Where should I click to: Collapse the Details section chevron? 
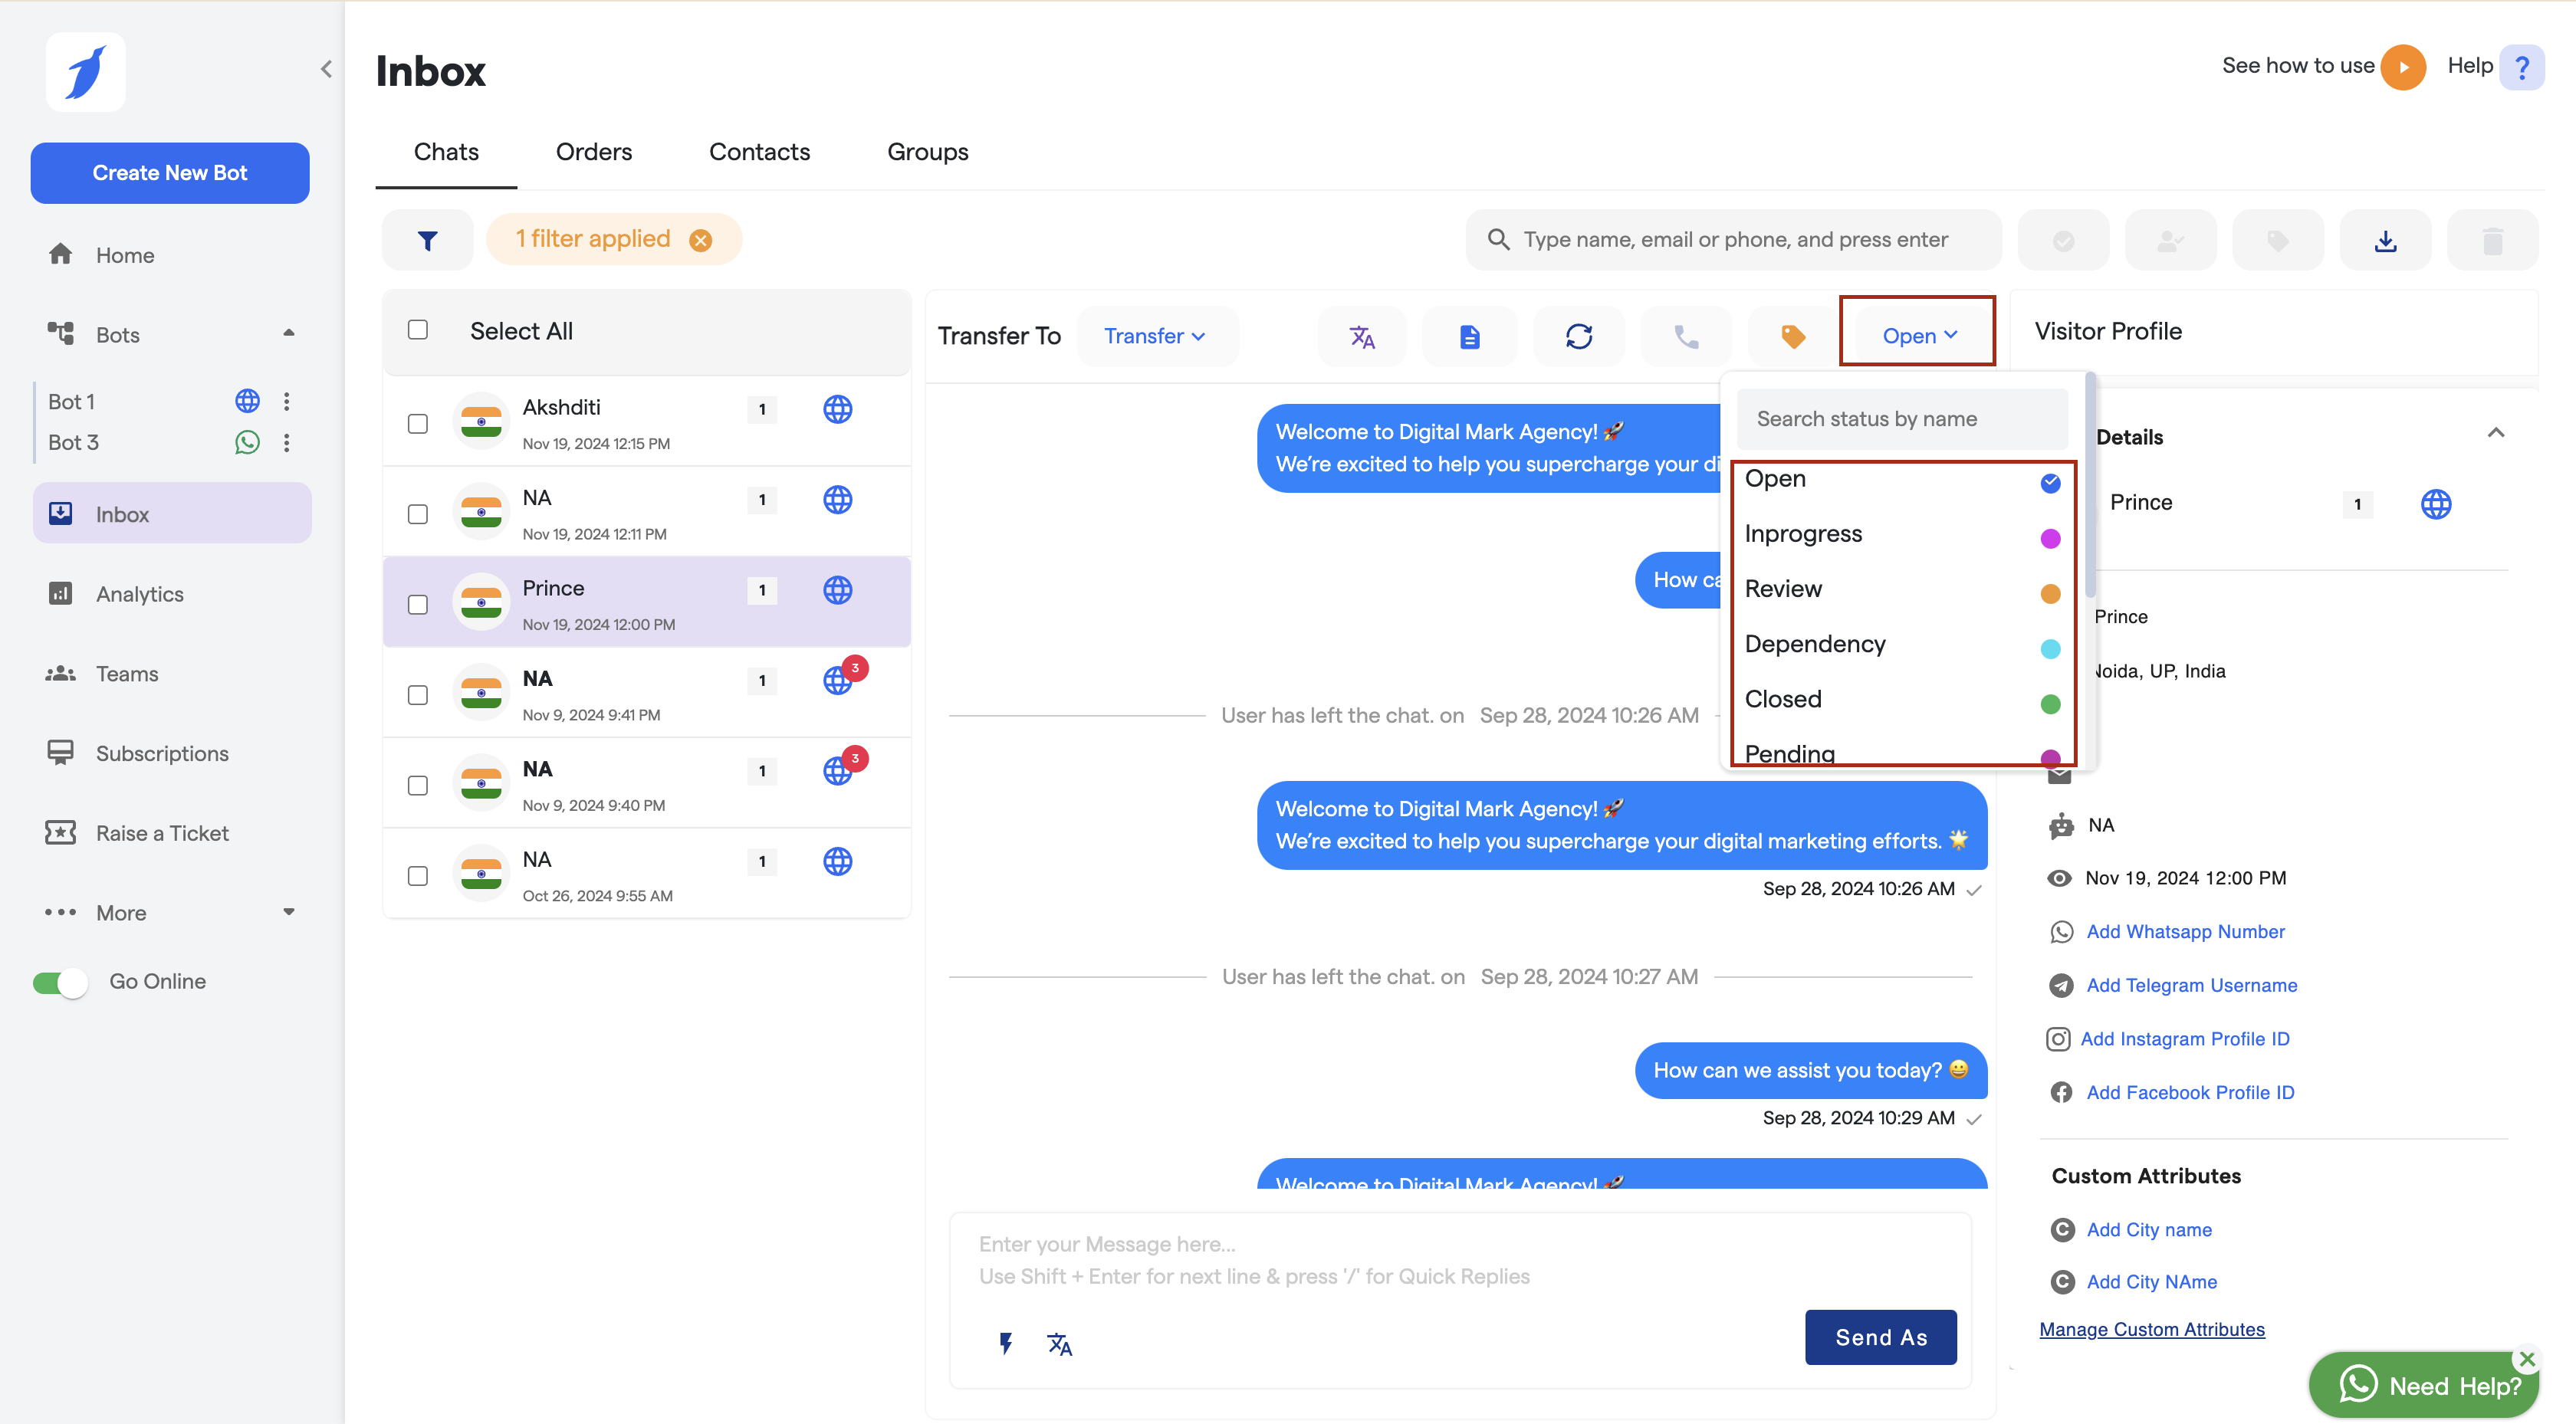(2495, 434)
